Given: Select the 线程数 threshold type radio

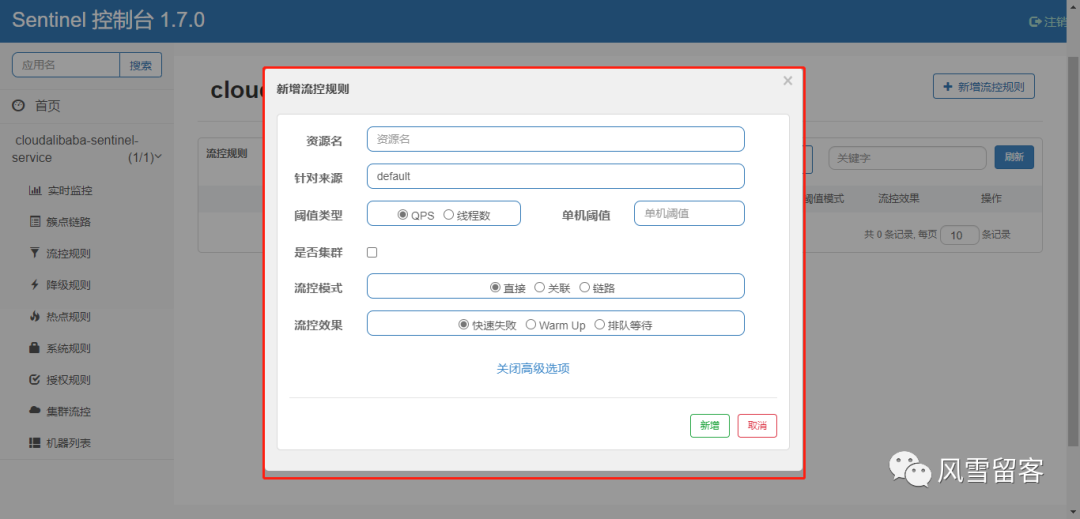Looking at the screenshot, I should [x=448, y=214].
